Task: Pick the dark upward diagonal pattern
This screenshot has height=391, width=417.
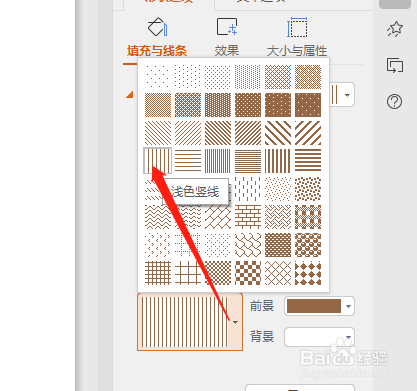Action: coord(248,133)
